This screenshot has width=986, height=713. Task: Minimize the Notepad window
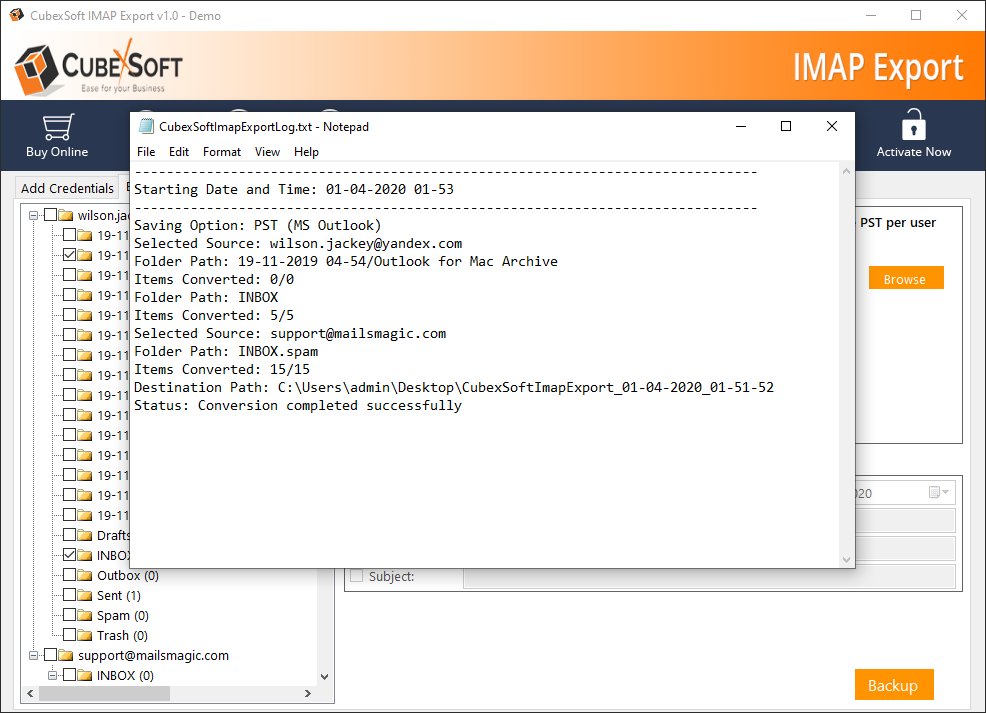point(741,126)
